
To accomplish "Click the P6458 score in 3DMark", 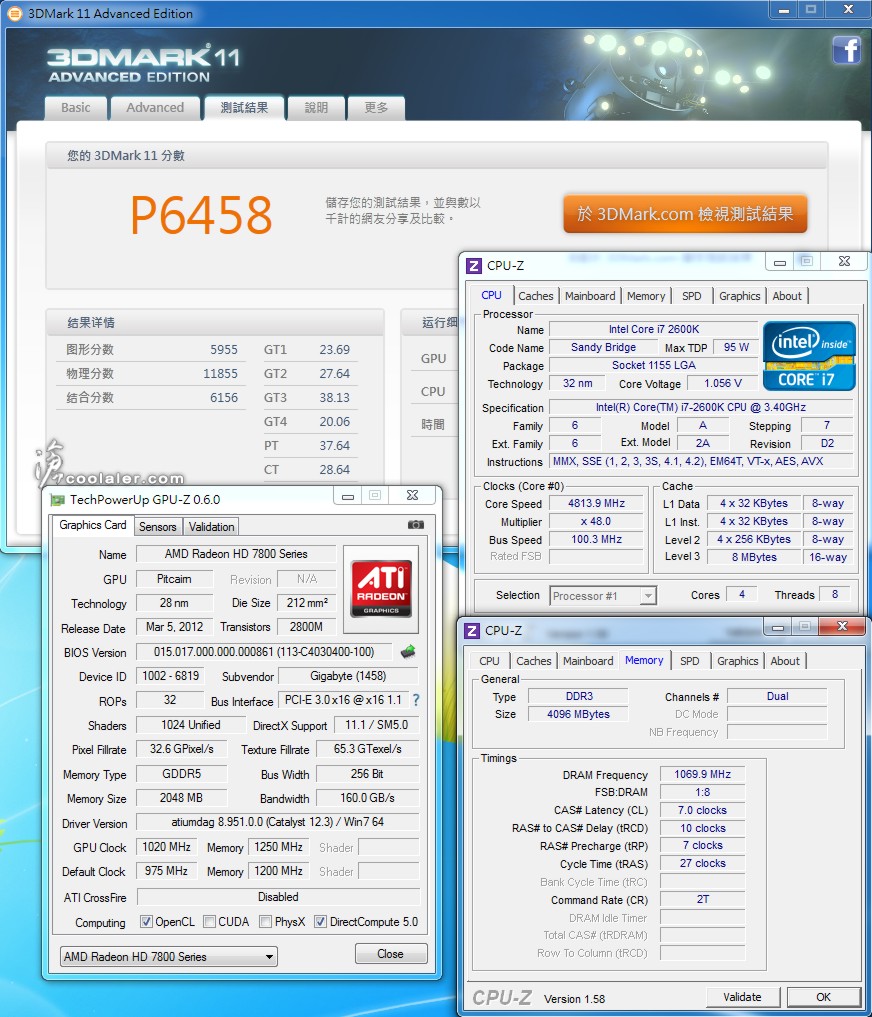I will pos(202,215).
